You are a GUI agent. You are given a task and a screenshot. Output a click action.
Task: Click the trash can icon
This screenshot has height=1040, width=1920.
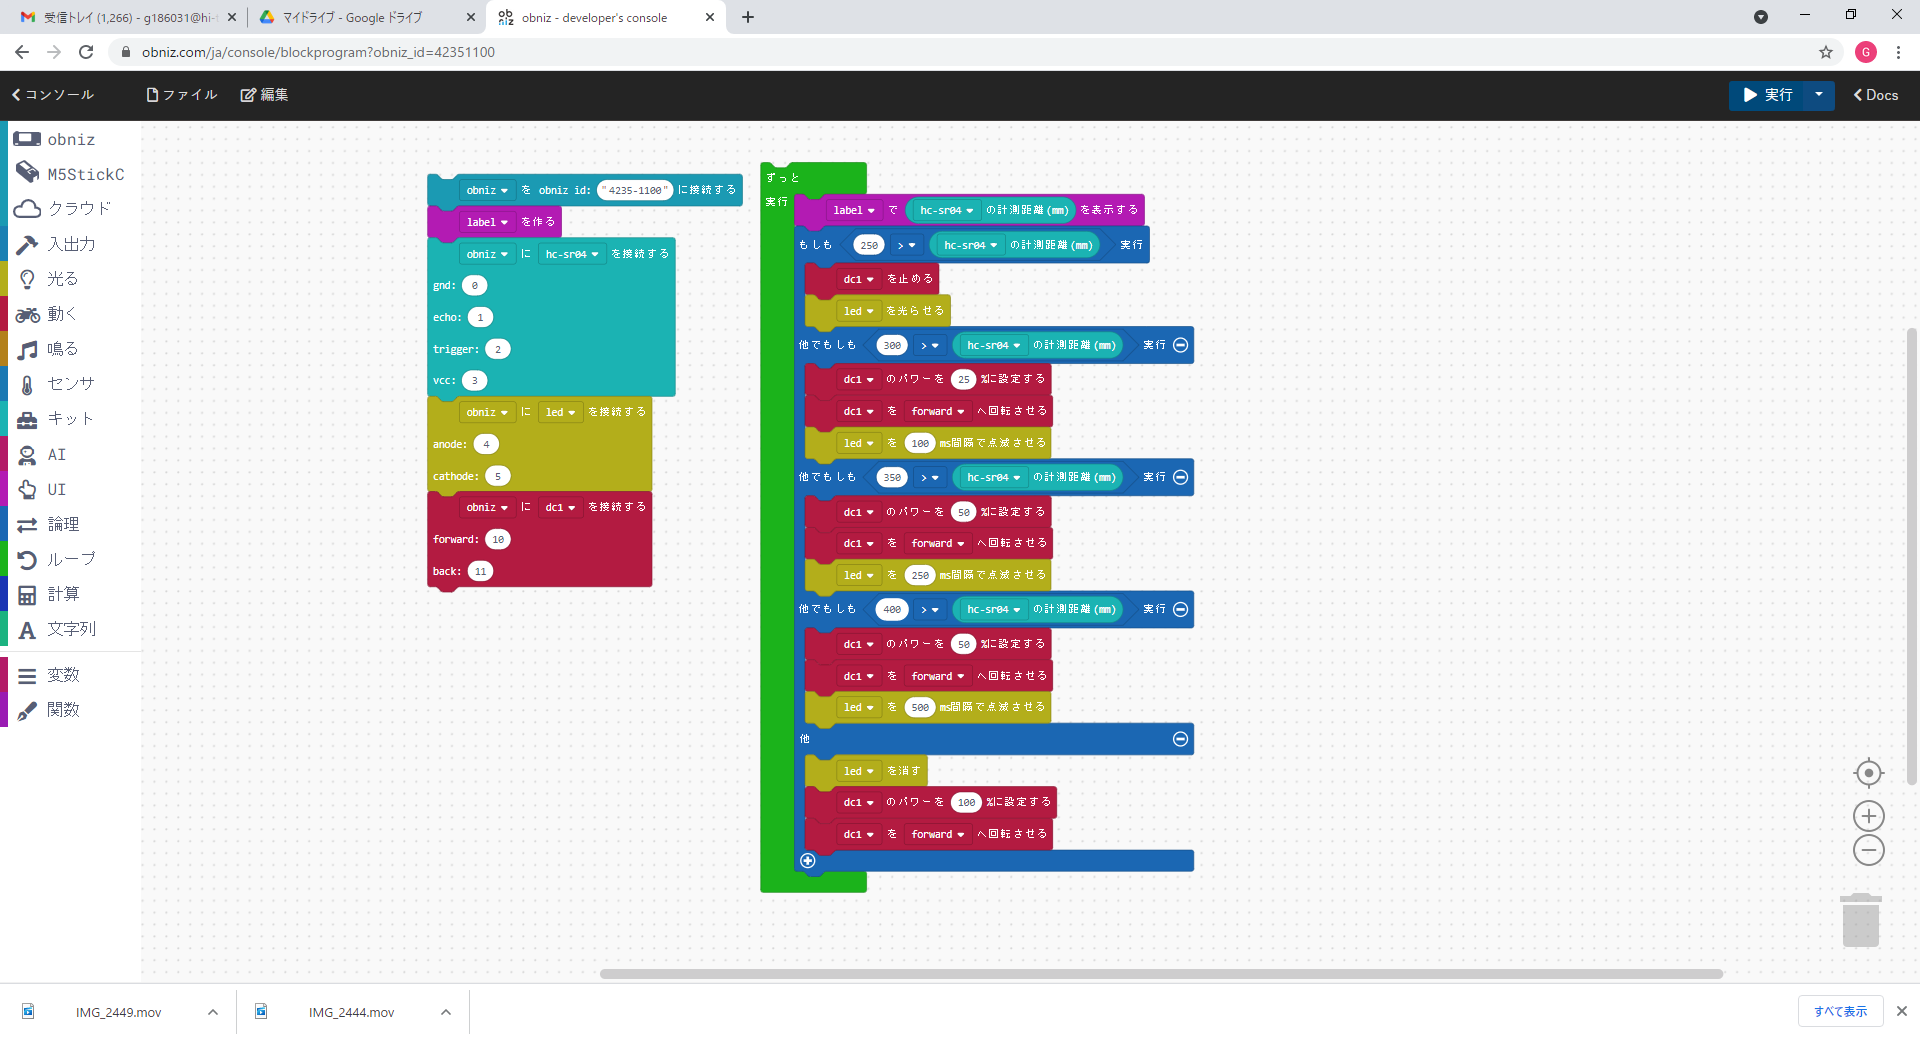[x=1860, y=920]
